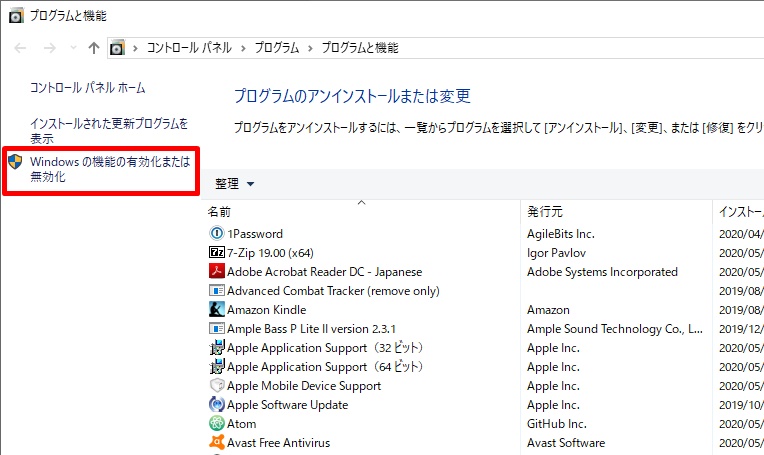This screenshot has height=455, width=764.
Task: Select Apple Mobile Device Support entry
Action: tap(304, 386)
